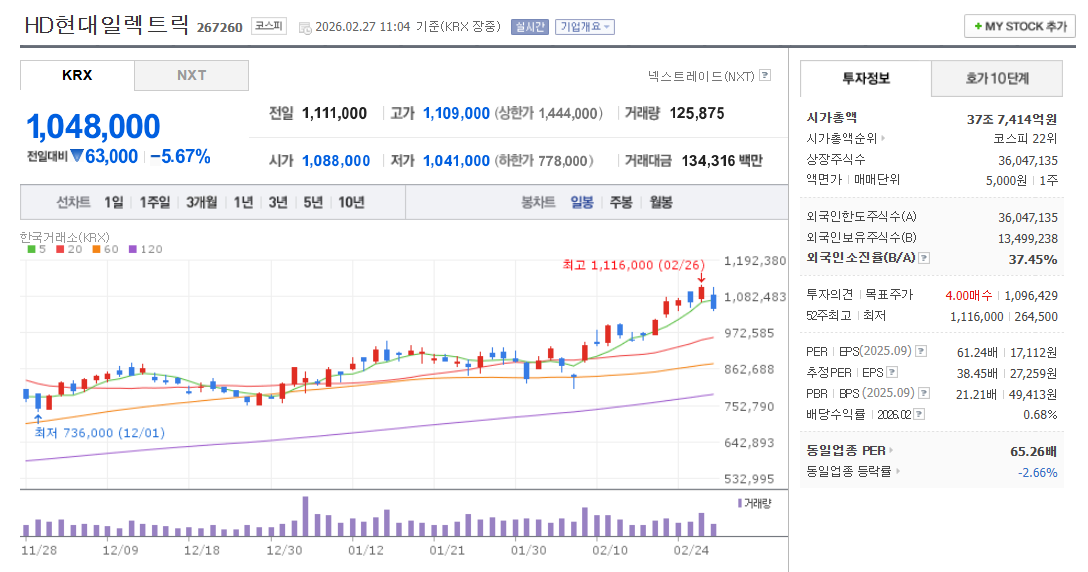Show the 1년 line chart
This screenshot has width=1088, height=572.
[x=243, y=202]
